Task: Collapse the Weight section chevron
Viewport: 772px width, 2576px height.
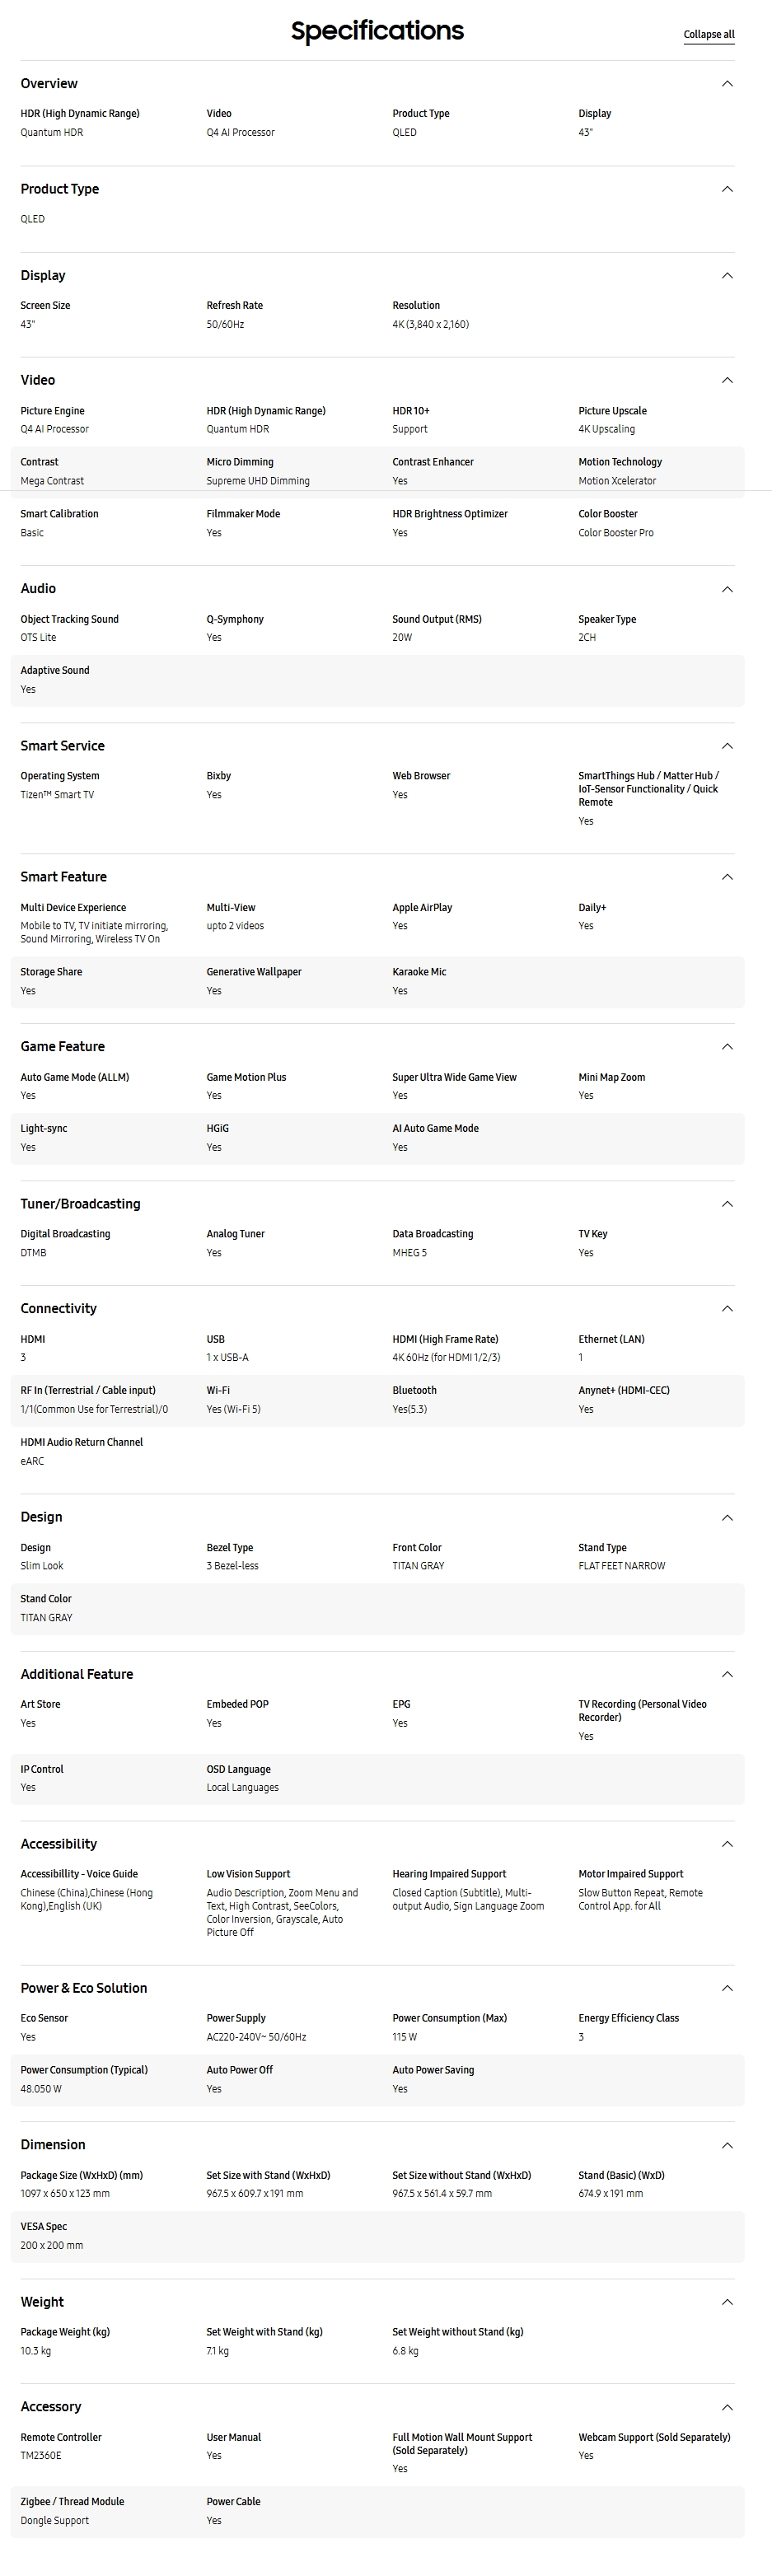Action: [727, 2302]
